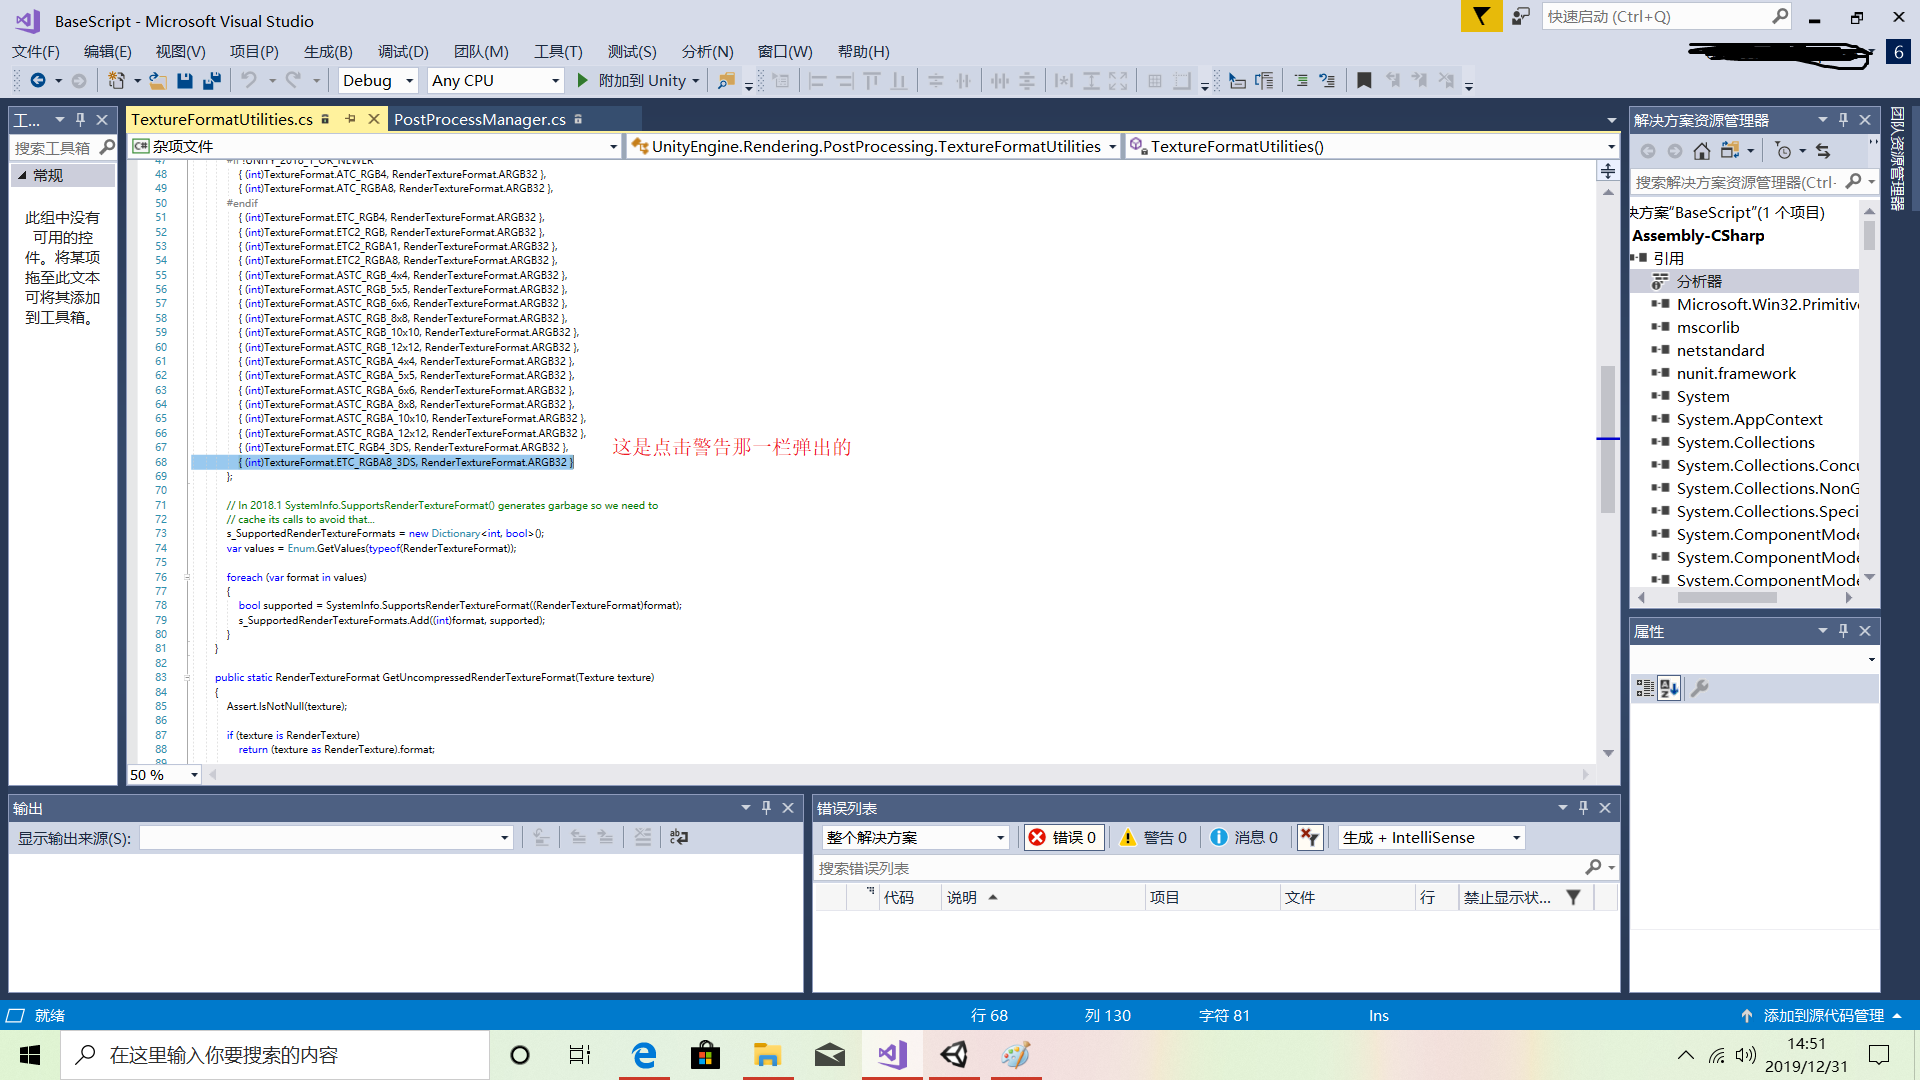Viewport: 1920px width, 1080px height.
Task: Toggle auto-hide pin on Properties panel
Action: pyautogui.click(x=1843, y=630)
